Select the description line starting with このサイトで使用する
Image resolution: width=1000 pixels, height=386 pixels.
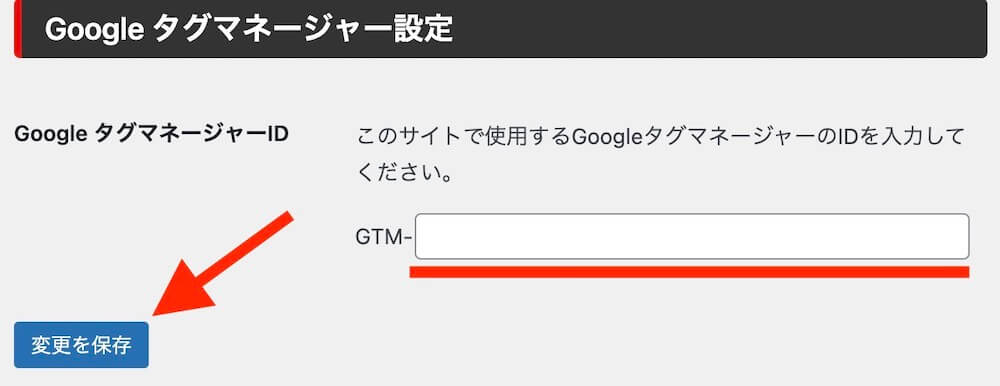point(659,137)
